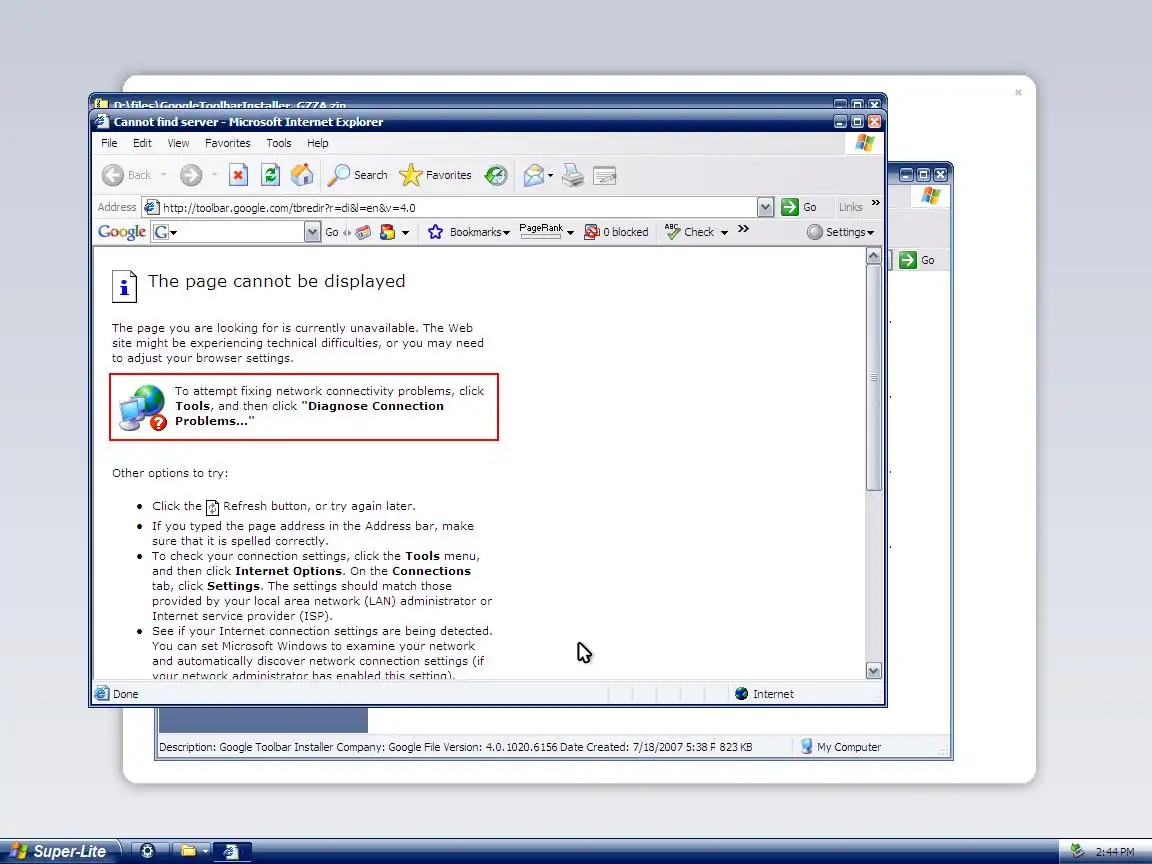The width and height of the screenshot is (1152, 864).
Task: Expand the Check button dropdown arrow
Action: 724,233
